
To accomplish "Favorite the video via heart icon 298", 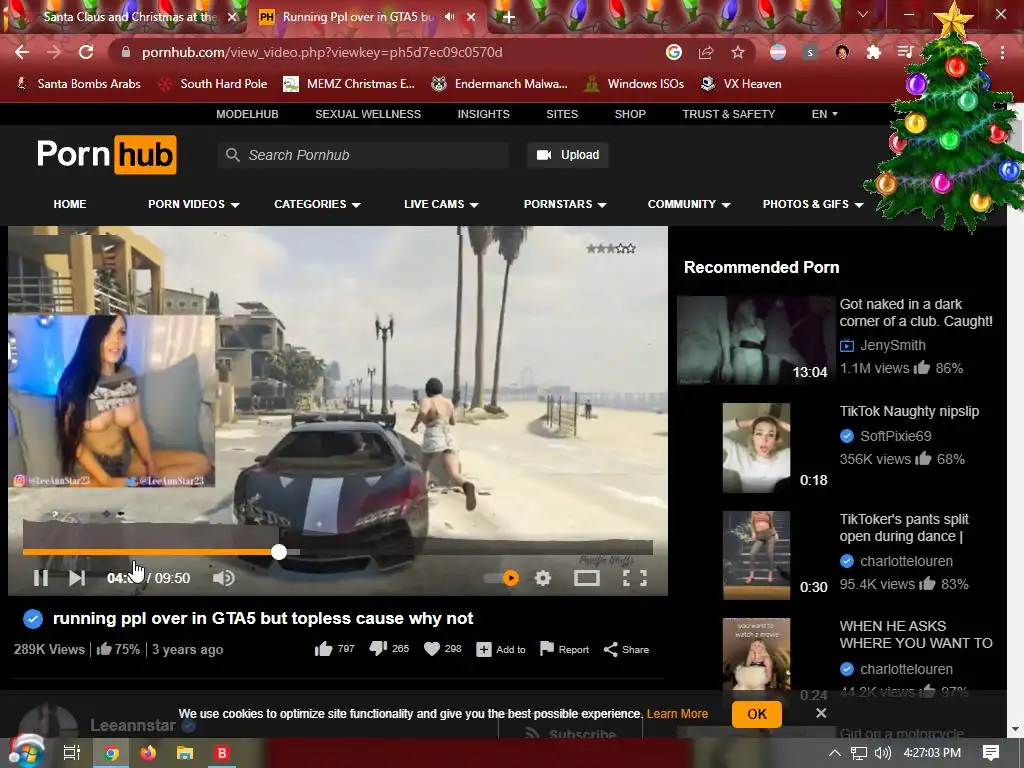I will tap(443, 648).
